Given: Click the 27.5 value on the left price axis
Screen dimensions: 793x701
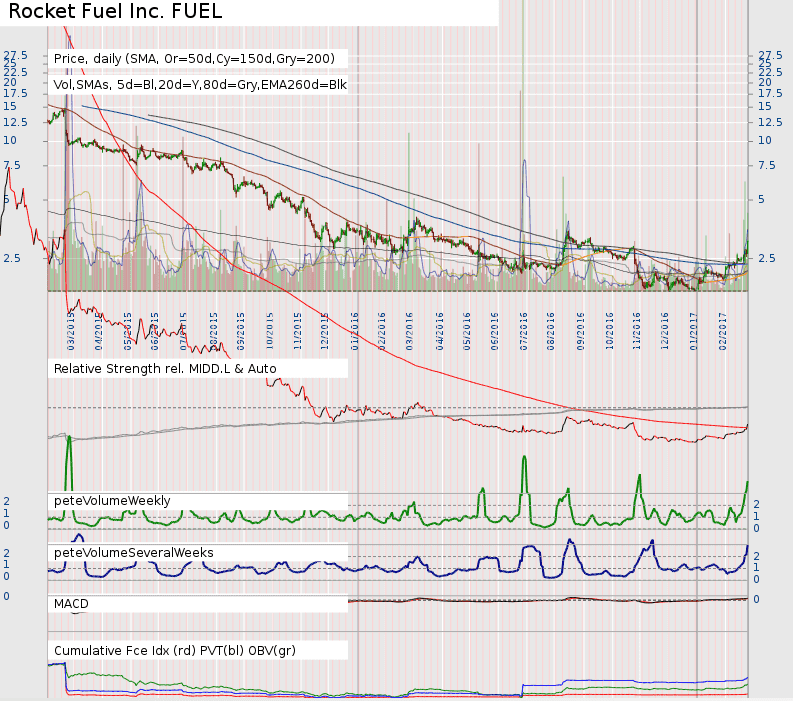Looking at the screenshot, I should click(x=15, y=55).
